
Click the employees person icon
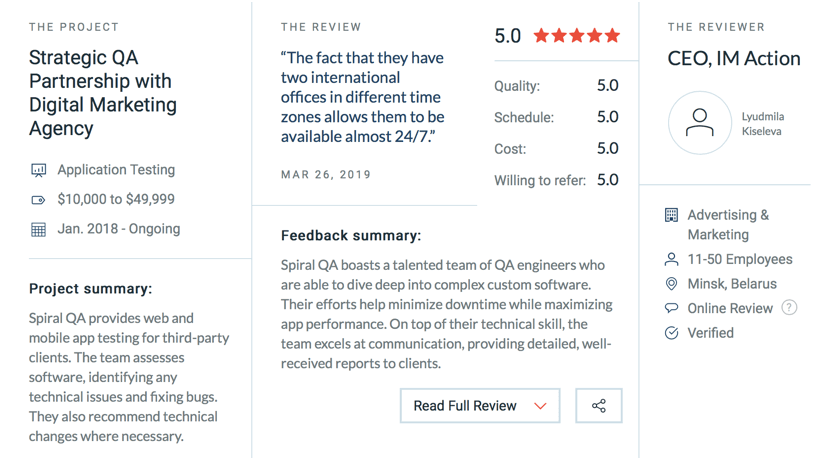[671, 259]
